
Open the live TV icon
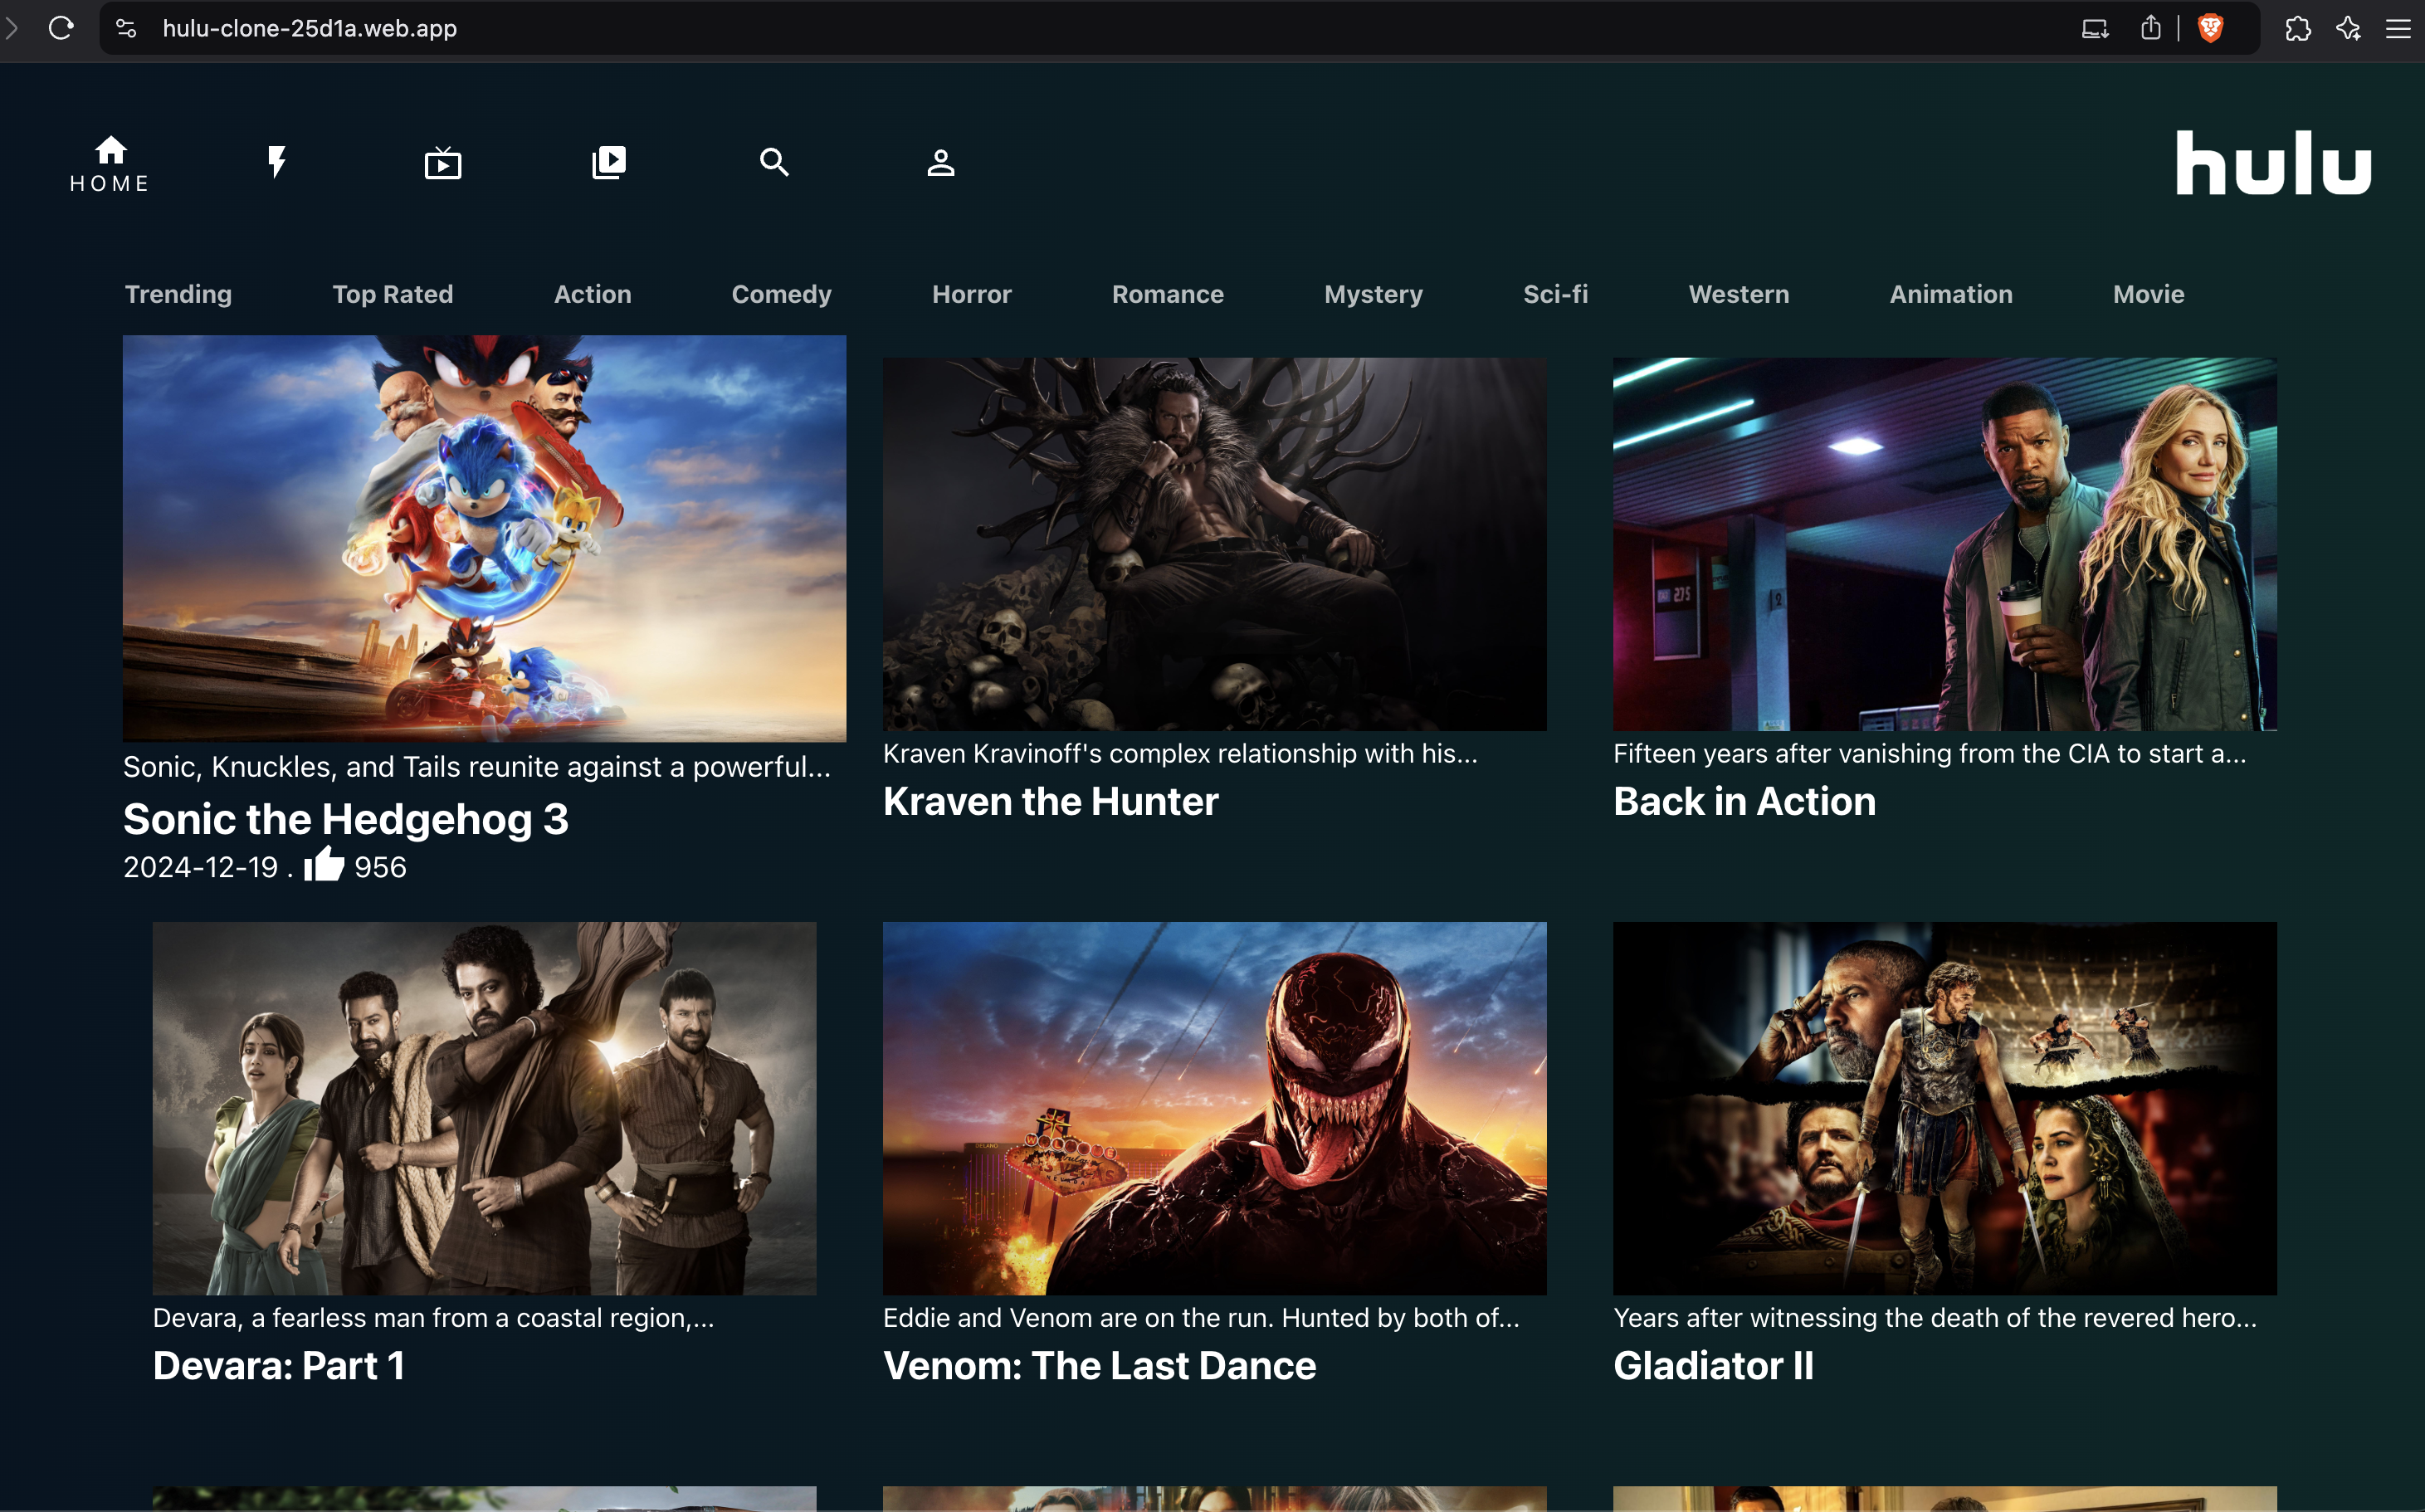[x=443, y=162]
